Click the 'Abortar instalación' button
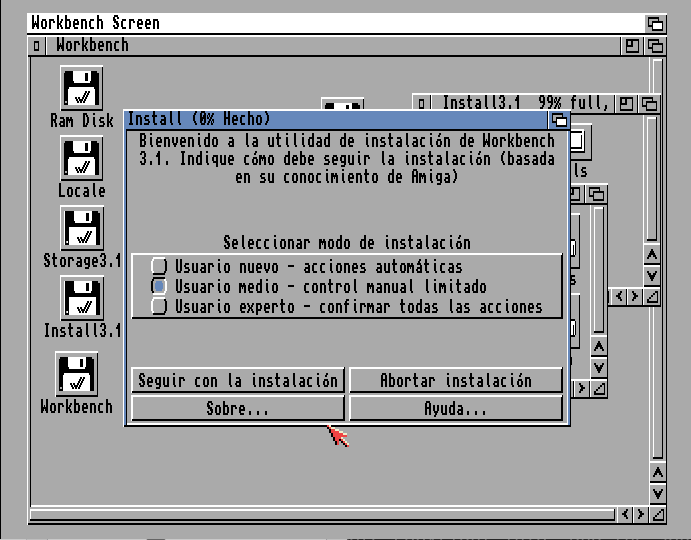 point(455,381)
